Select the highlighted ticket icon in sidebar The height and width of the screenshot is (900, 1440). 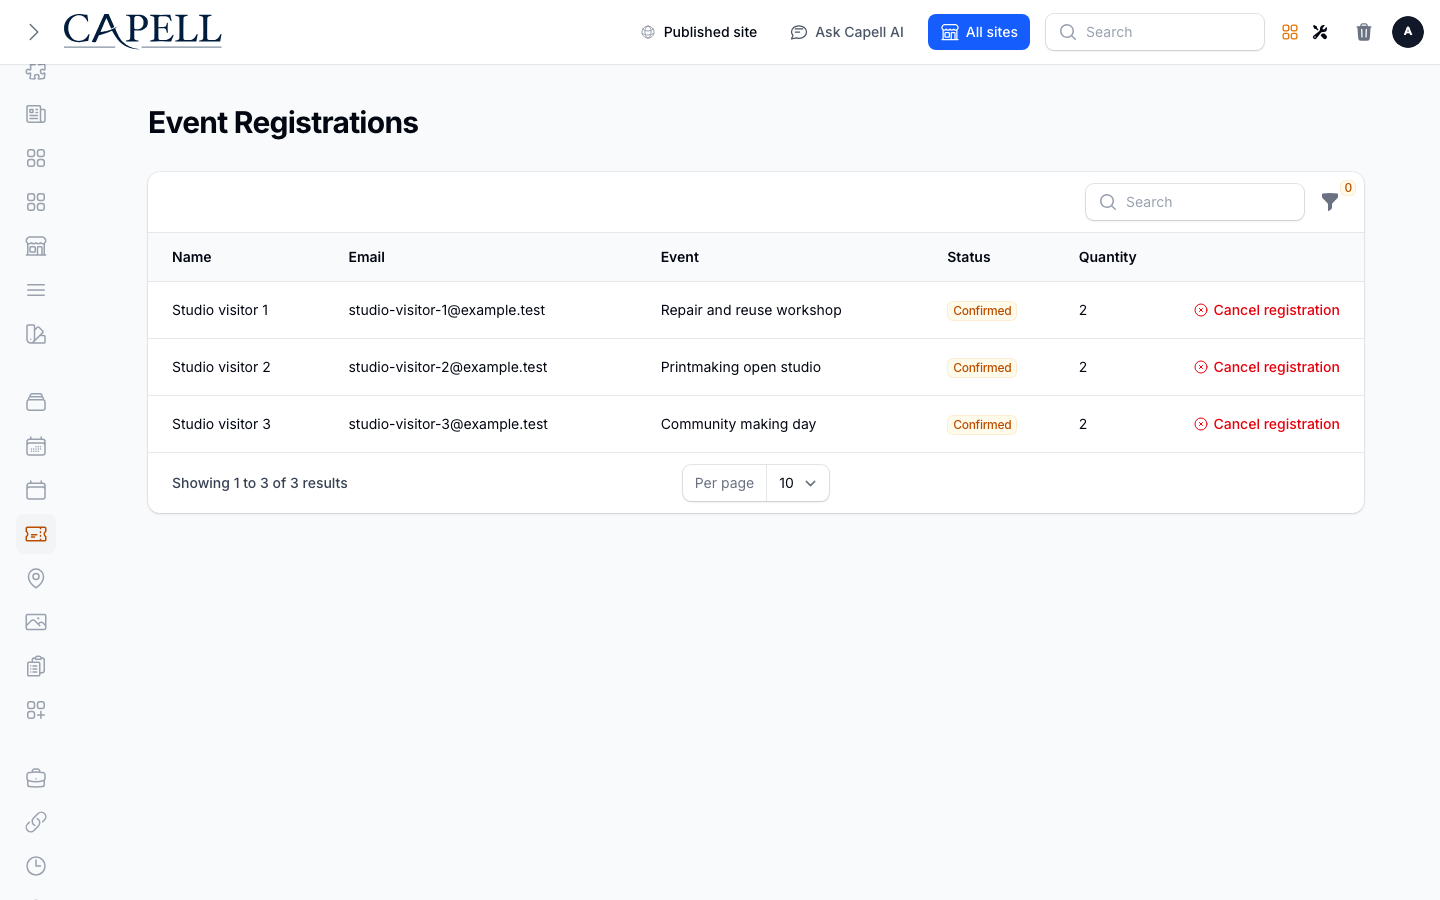click(x=36, y=534)
